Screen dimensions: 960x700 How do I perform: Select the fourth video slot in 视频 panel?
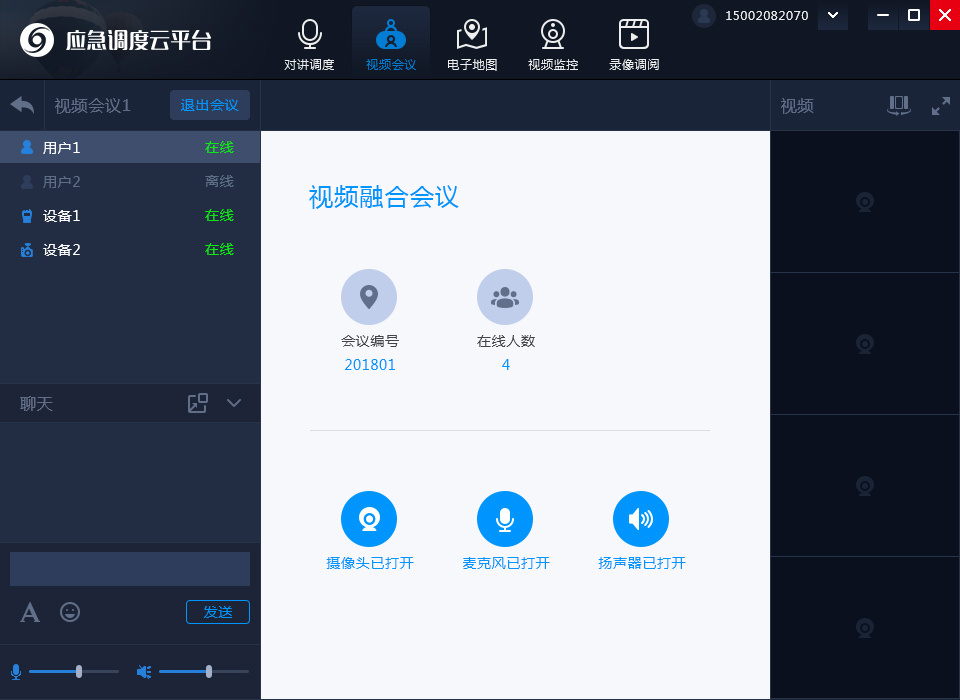click(864, 628)
